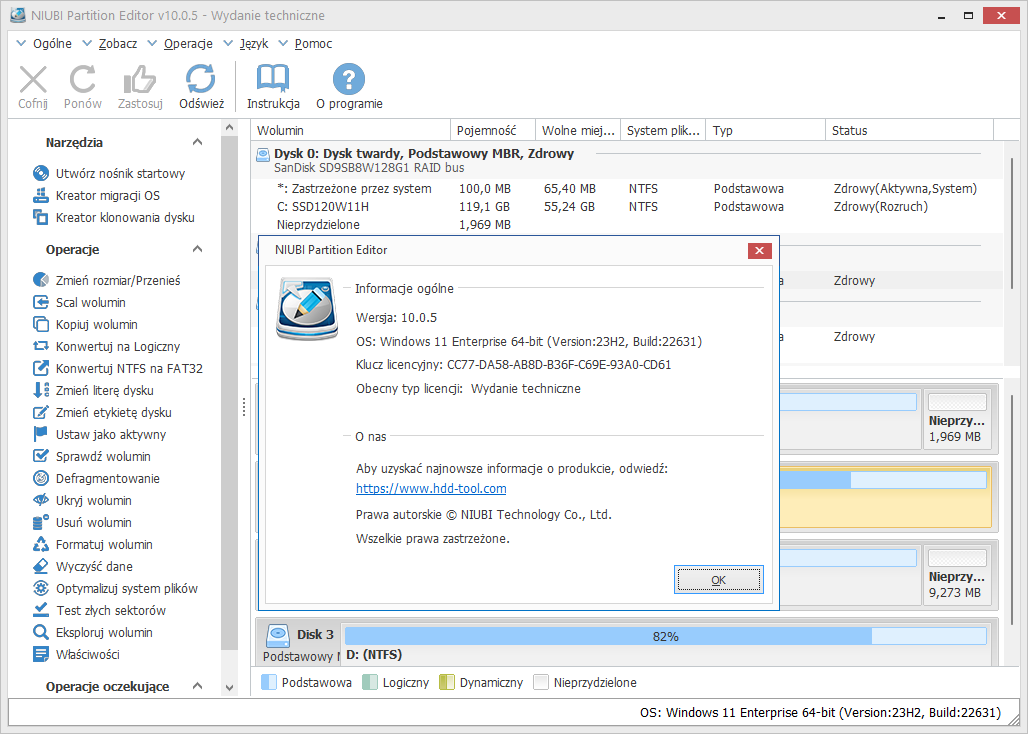Click the Zastosuj apply thumbs-up icon
Image resolution: width=1028 pixels, height=734 pixels.
[140, 80]
